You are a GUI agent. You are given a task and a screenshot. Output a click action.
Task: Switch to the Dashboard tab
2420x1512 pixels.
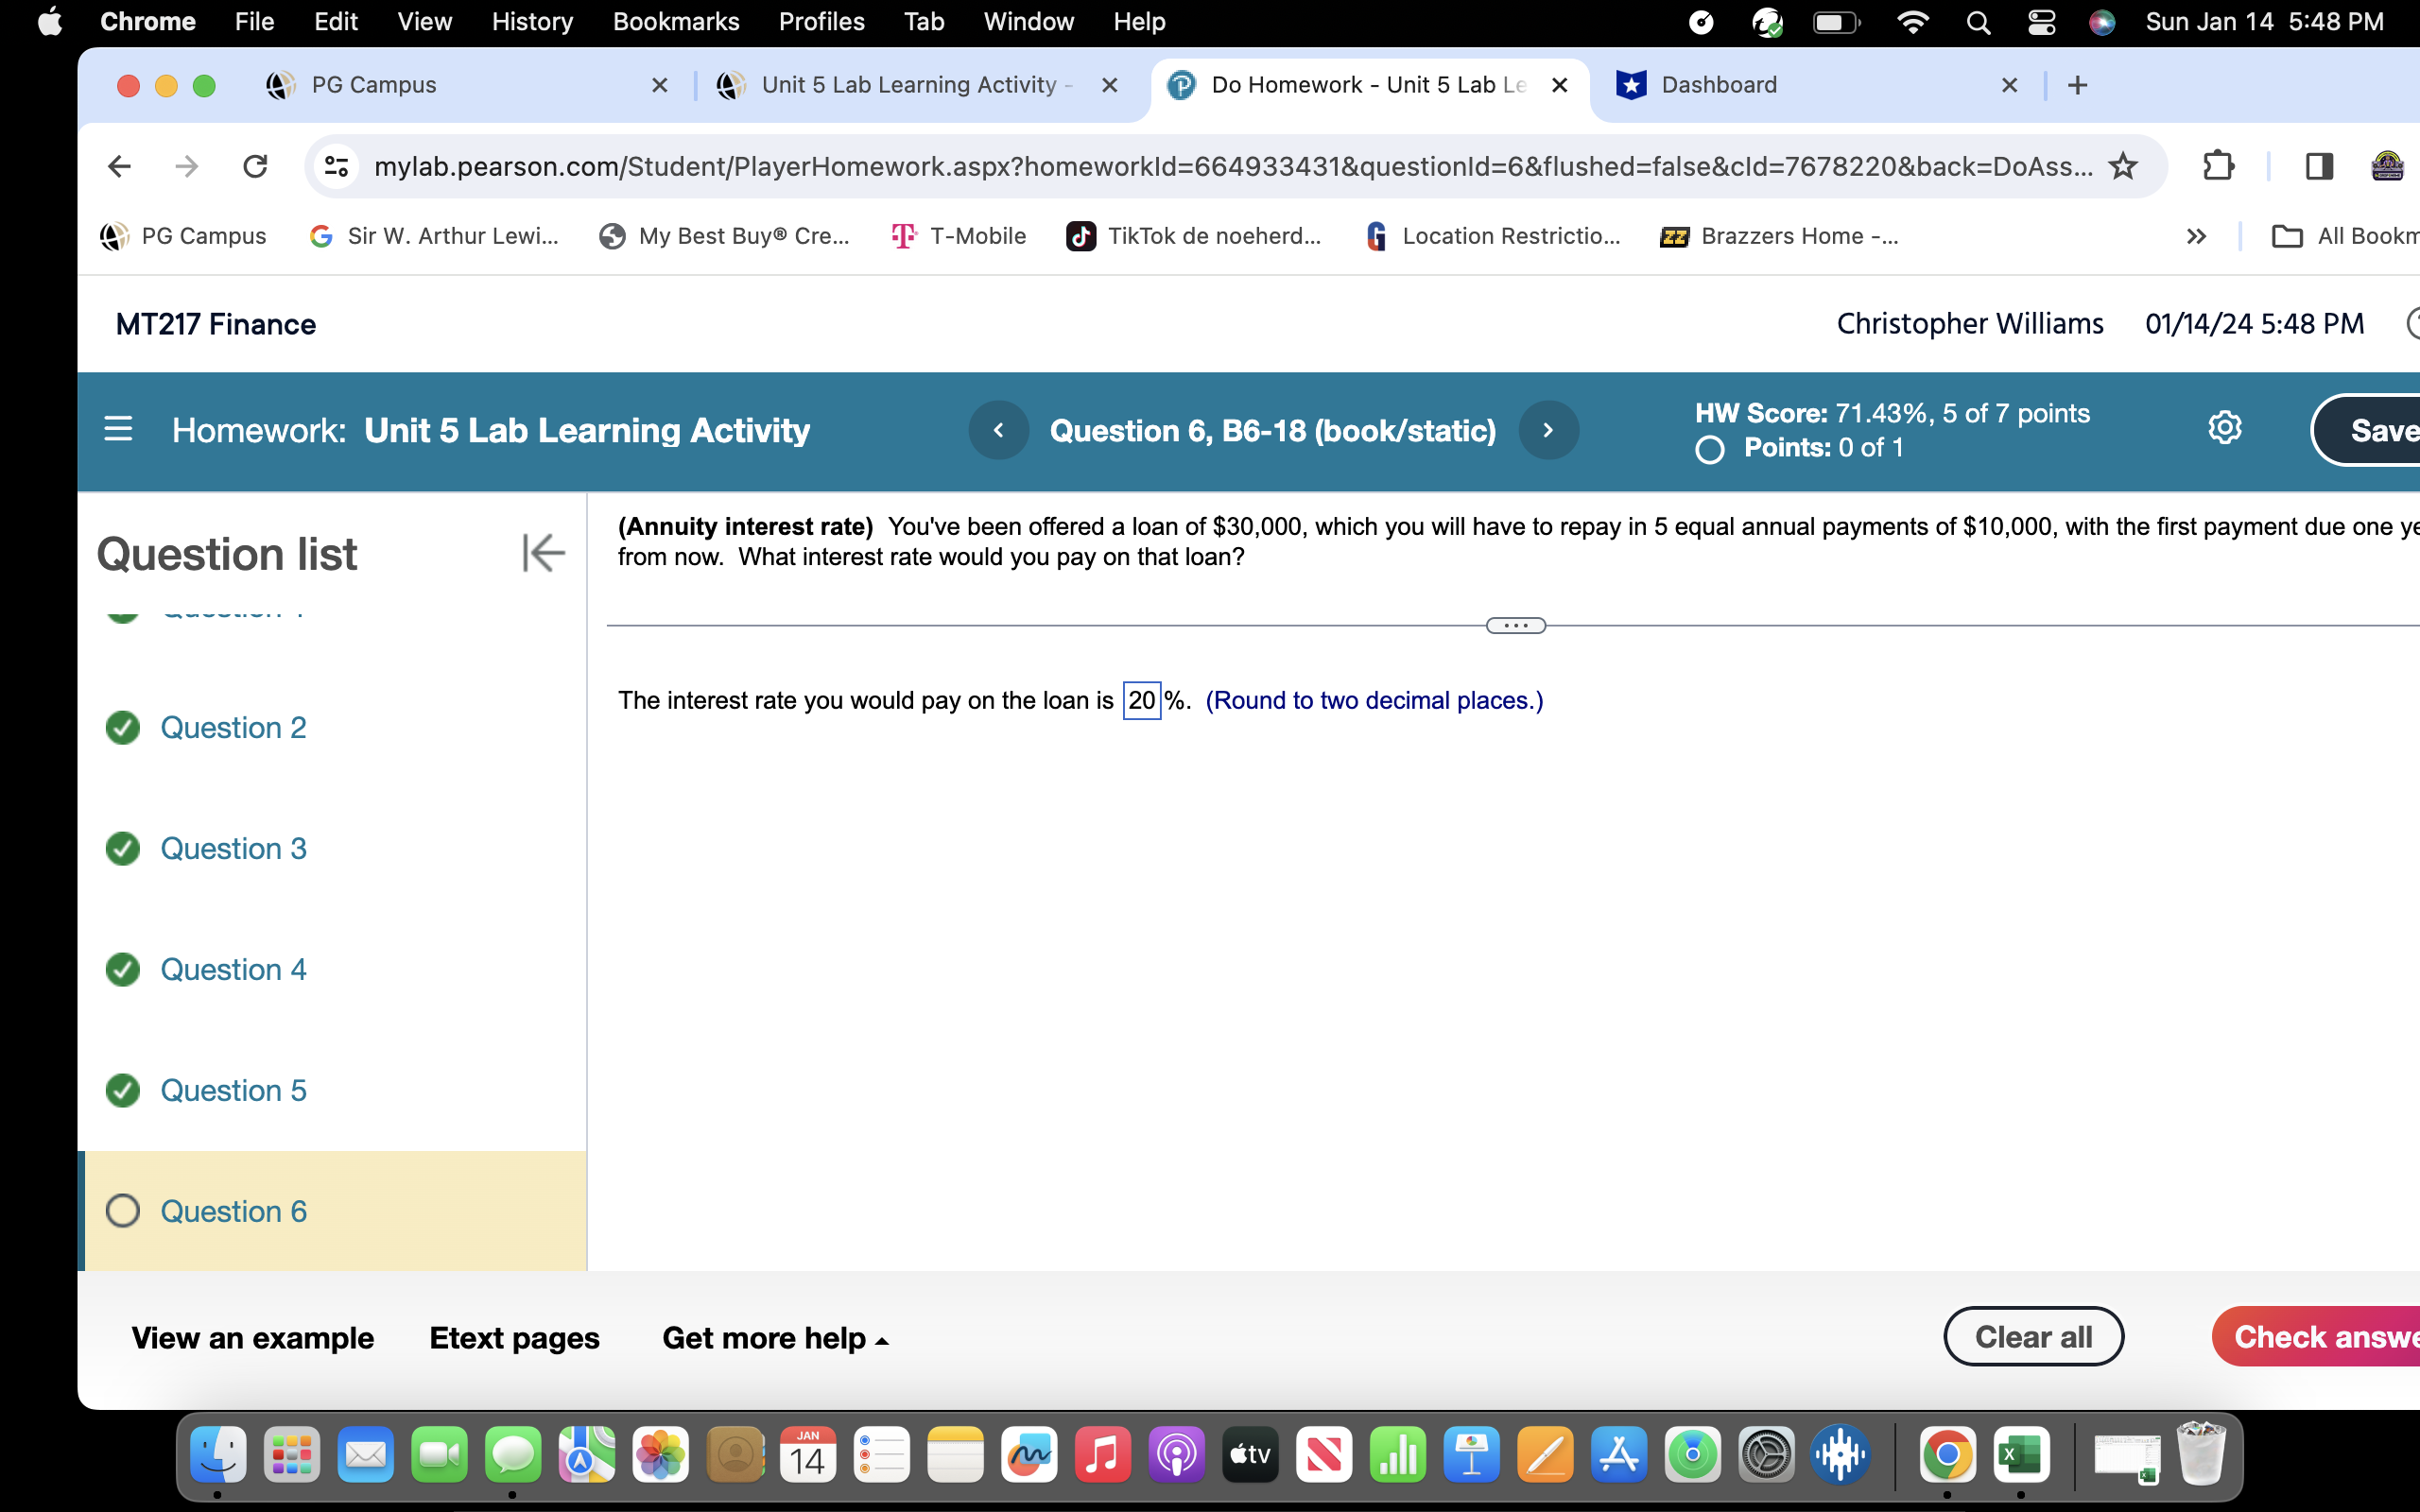pos(1718,85)
